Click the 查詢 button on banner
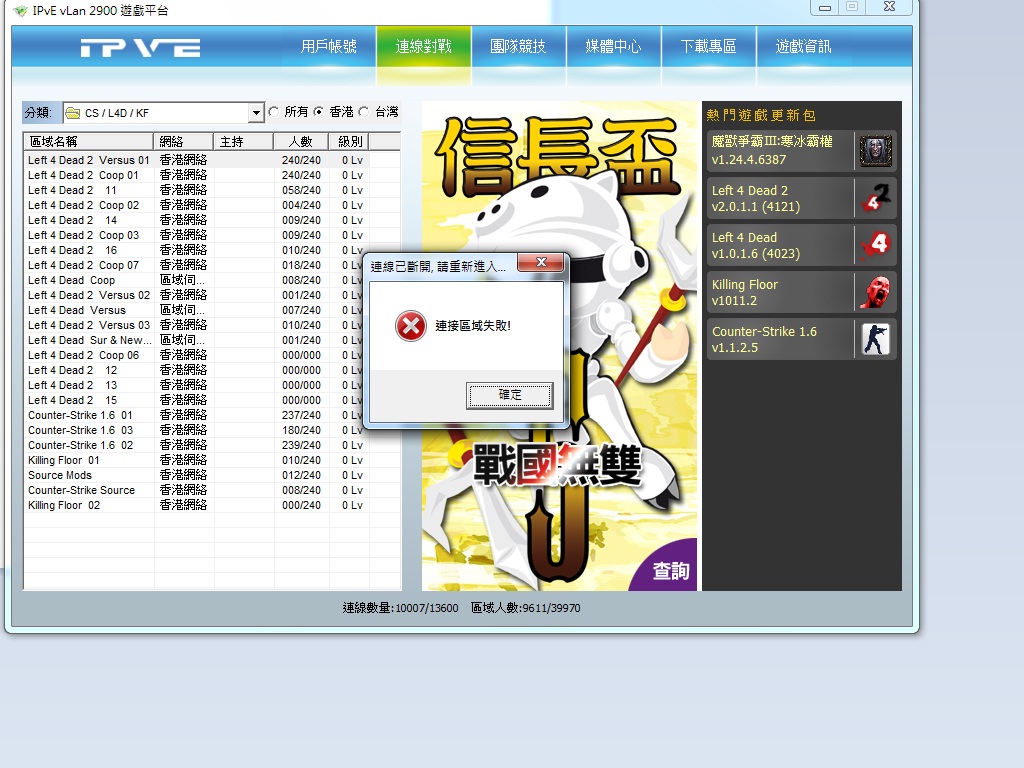Screen dimensions: 1024x768 [x=671, y=571]
